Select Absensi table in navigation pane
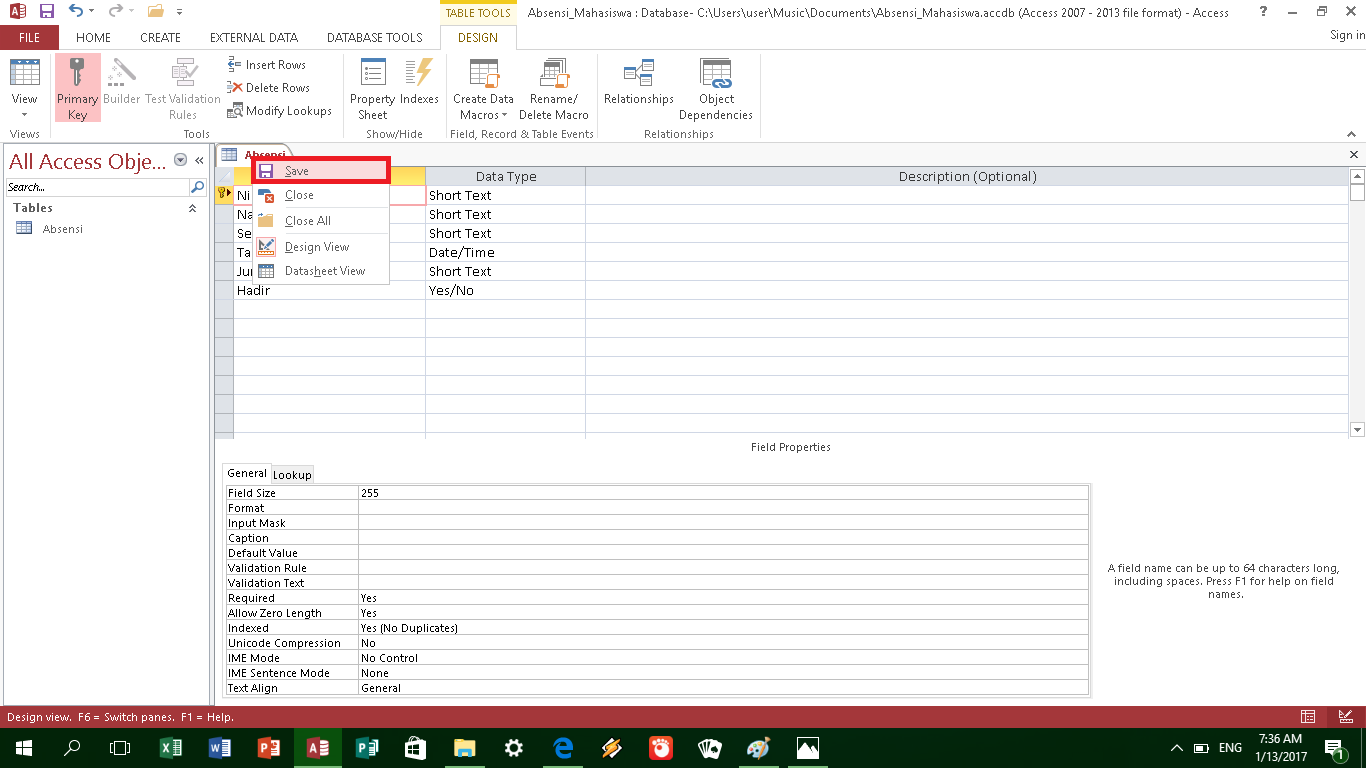The height and width of the screenshot is (768, 1366). (x=63, y=229)
